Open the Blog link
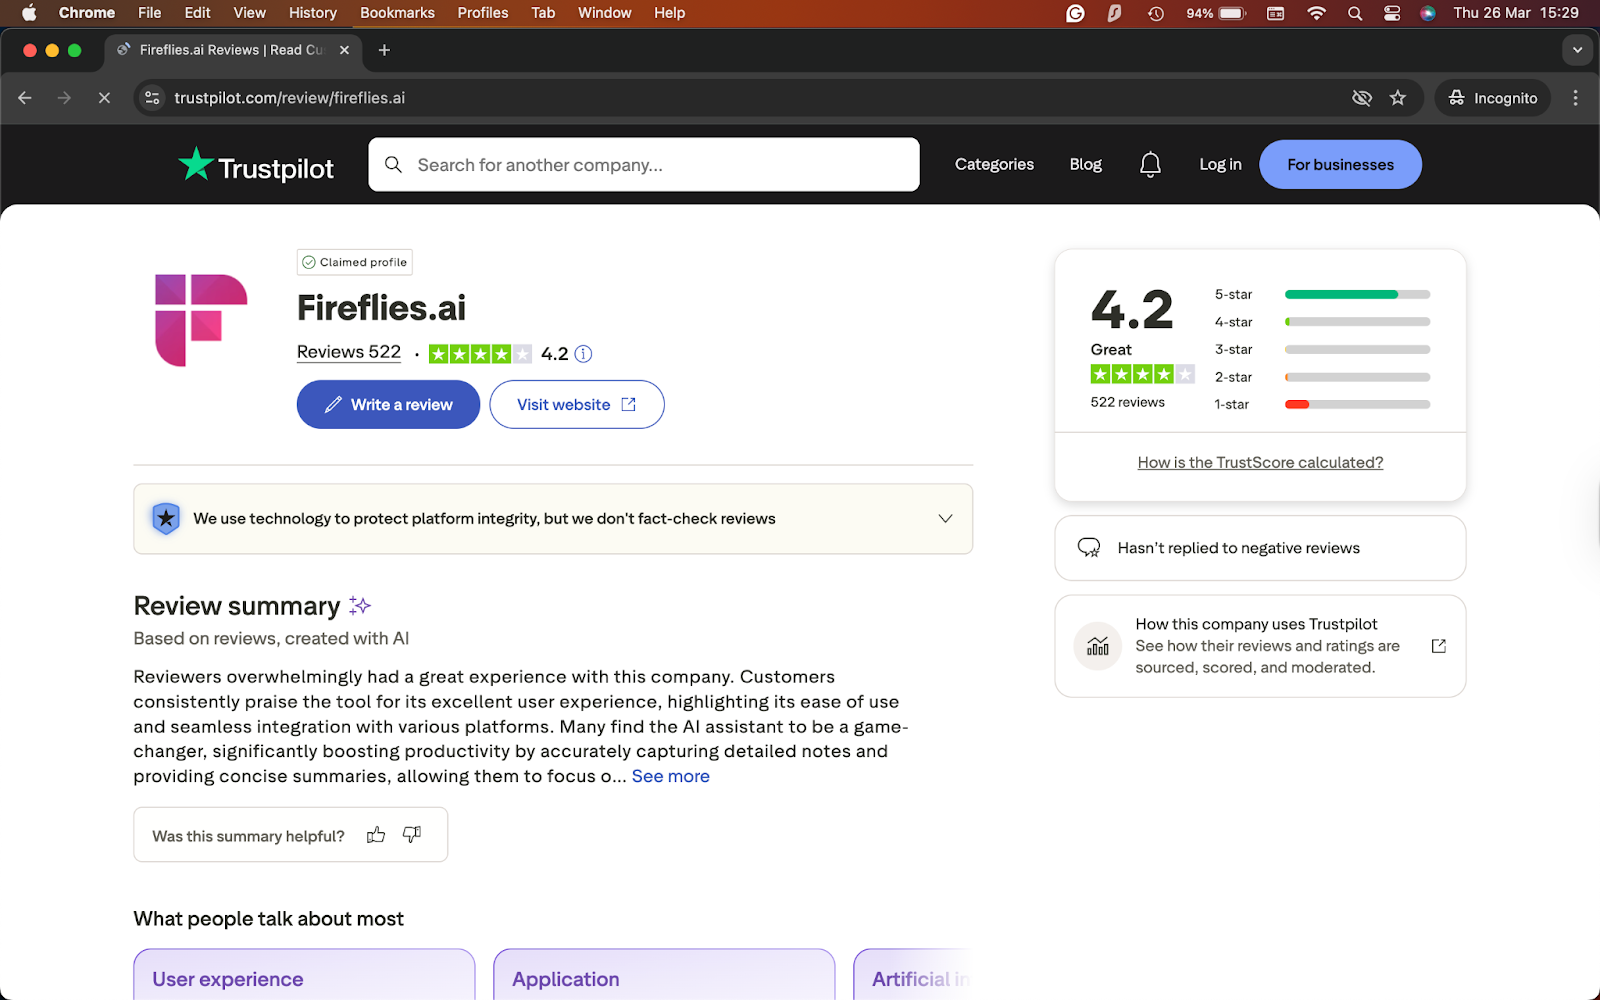Viewport: 1600px width, 1000px height. click(1085, 164)
